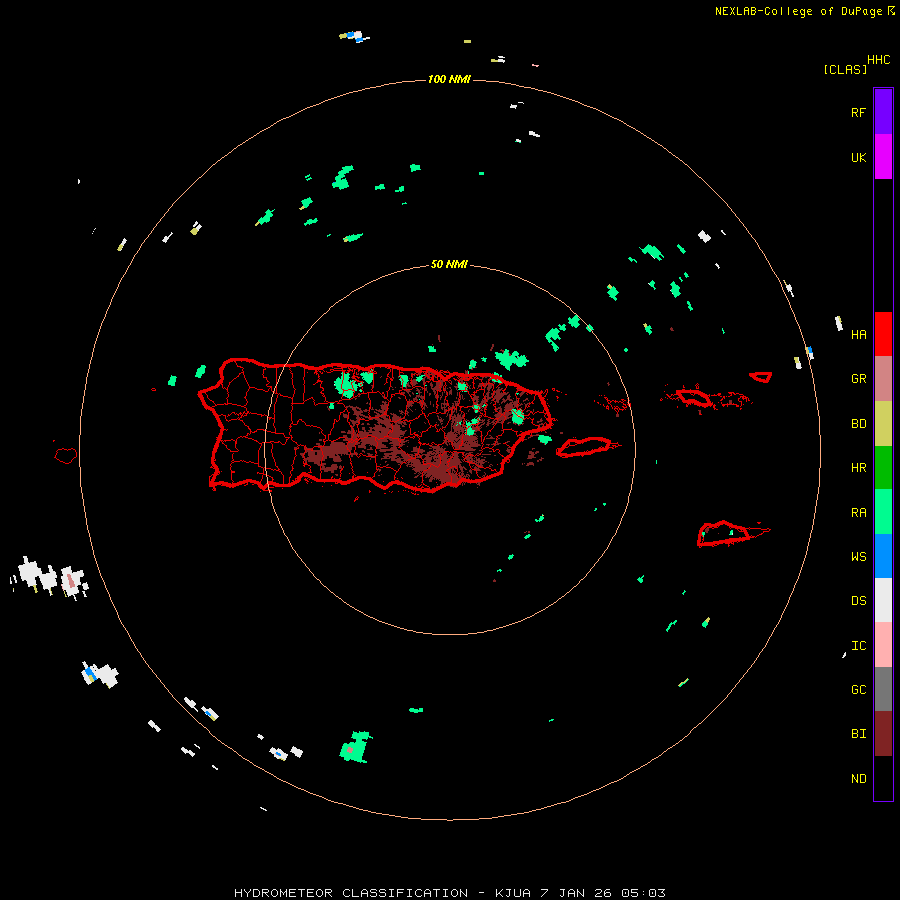Click the WS blue legend swatch
Viewport: 900px width, 900px height.
[x=883, y=556]
